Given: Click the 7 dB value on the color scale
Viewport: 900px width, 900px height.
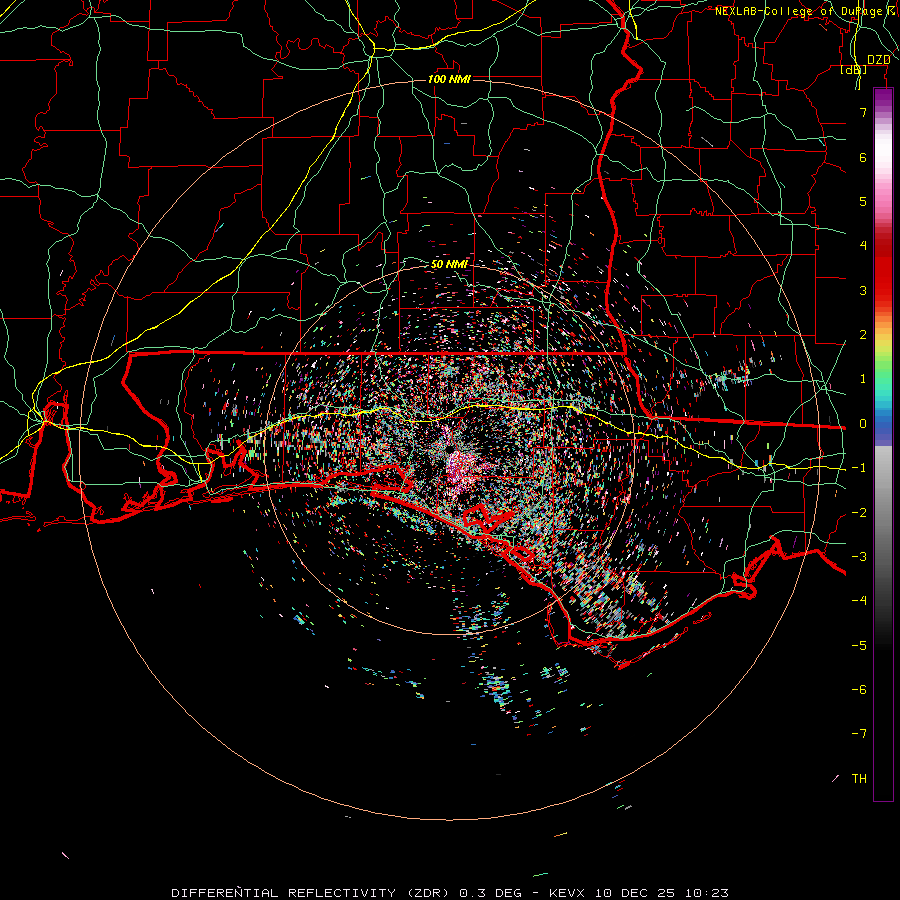Looking at the screenshot, I should point(863,112).
